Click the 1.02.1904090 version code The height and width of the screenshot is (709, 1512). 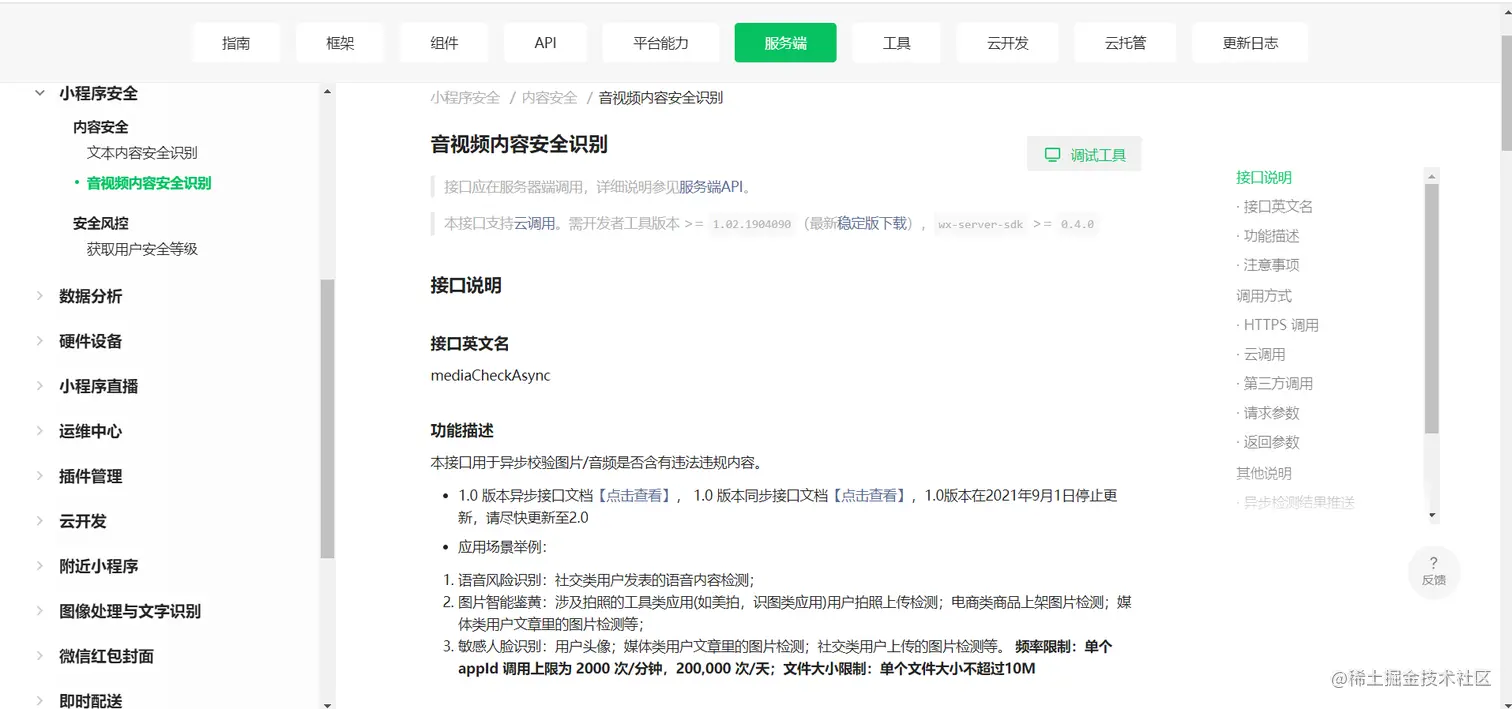751,224
